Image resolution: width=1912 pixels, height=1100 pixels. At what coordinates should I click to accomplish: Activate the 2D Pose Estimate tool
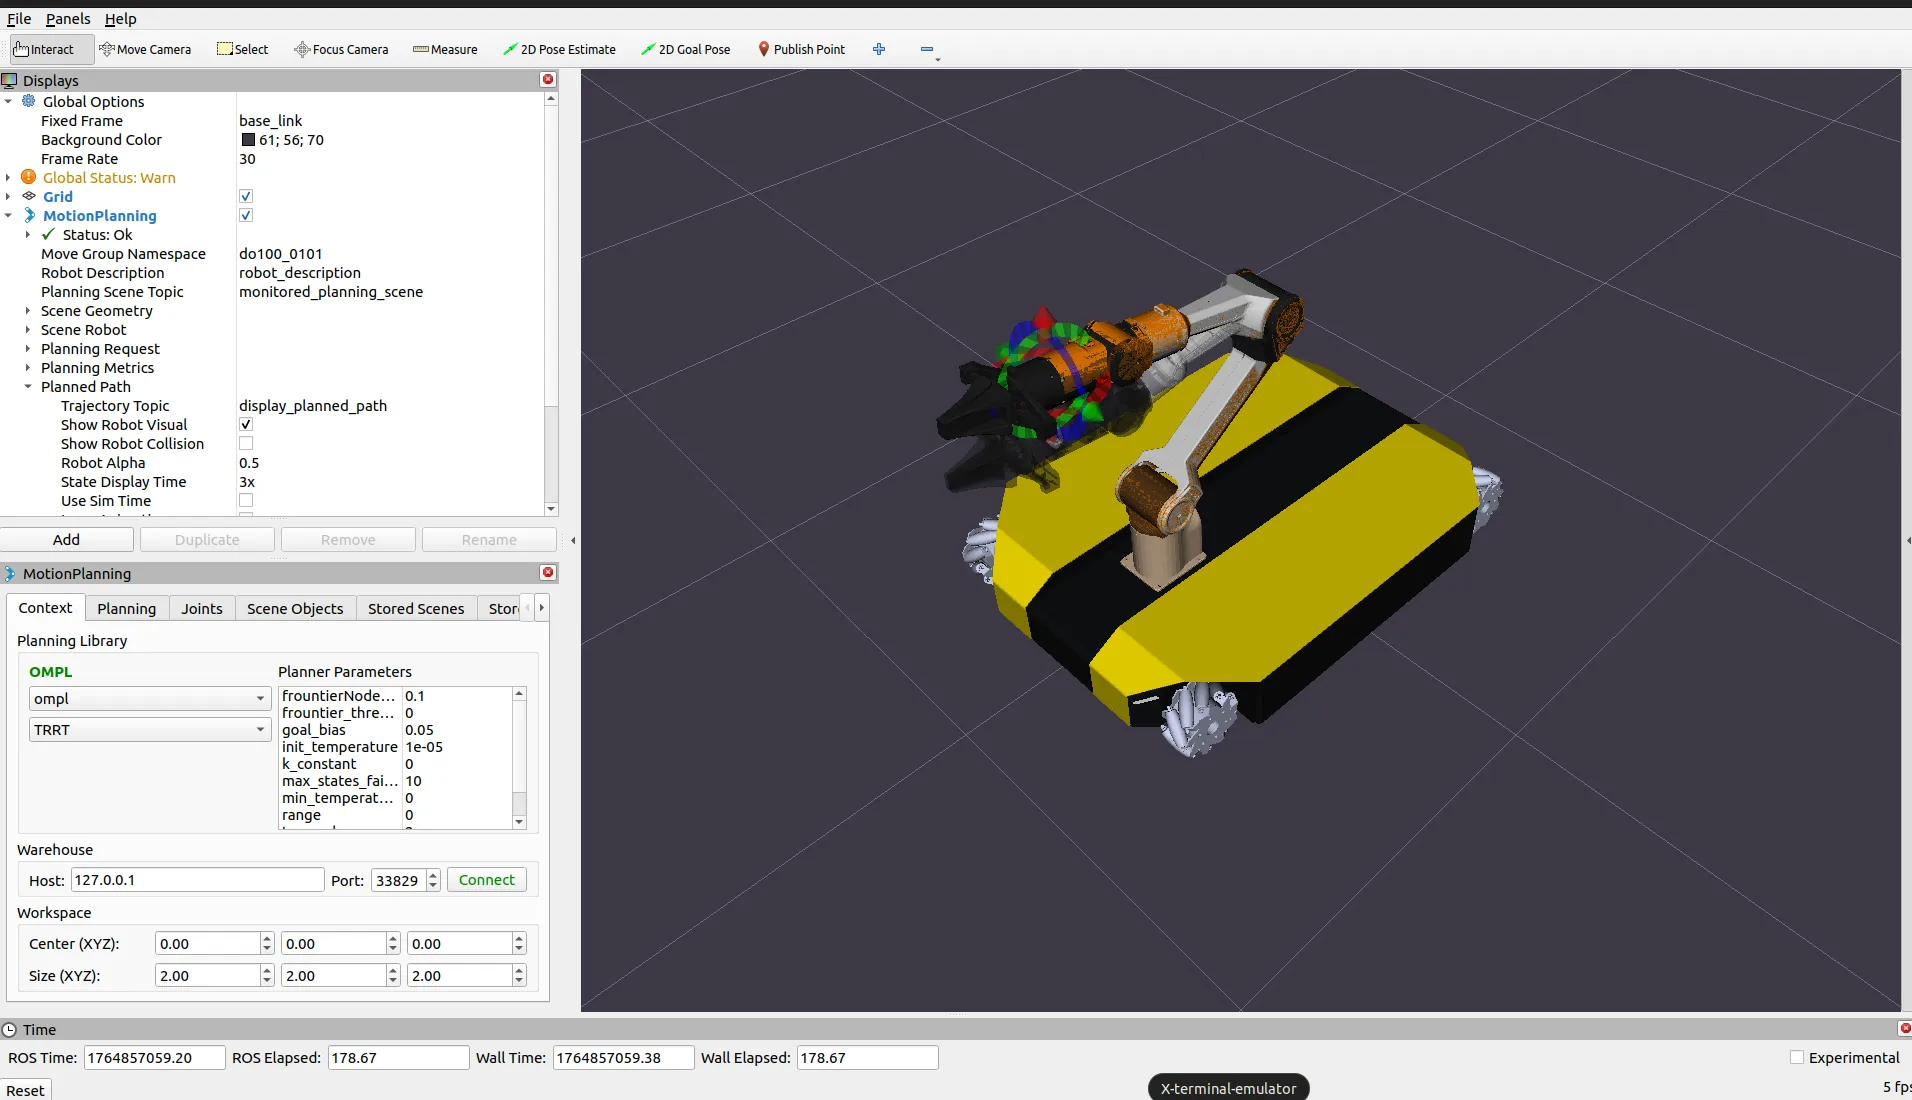pyautogui.click(x=559, y=49)
